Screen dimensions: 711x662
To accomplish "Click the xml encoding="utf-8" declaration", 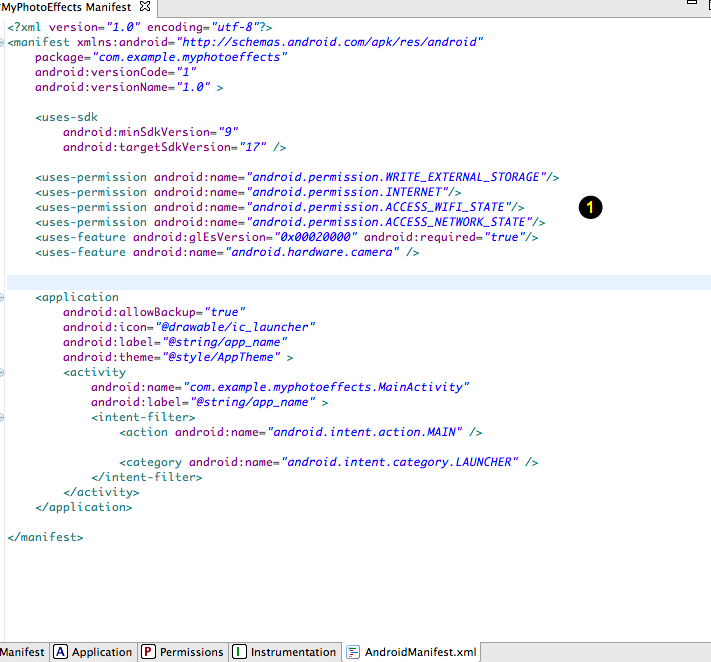I will (x=205, y=27).
